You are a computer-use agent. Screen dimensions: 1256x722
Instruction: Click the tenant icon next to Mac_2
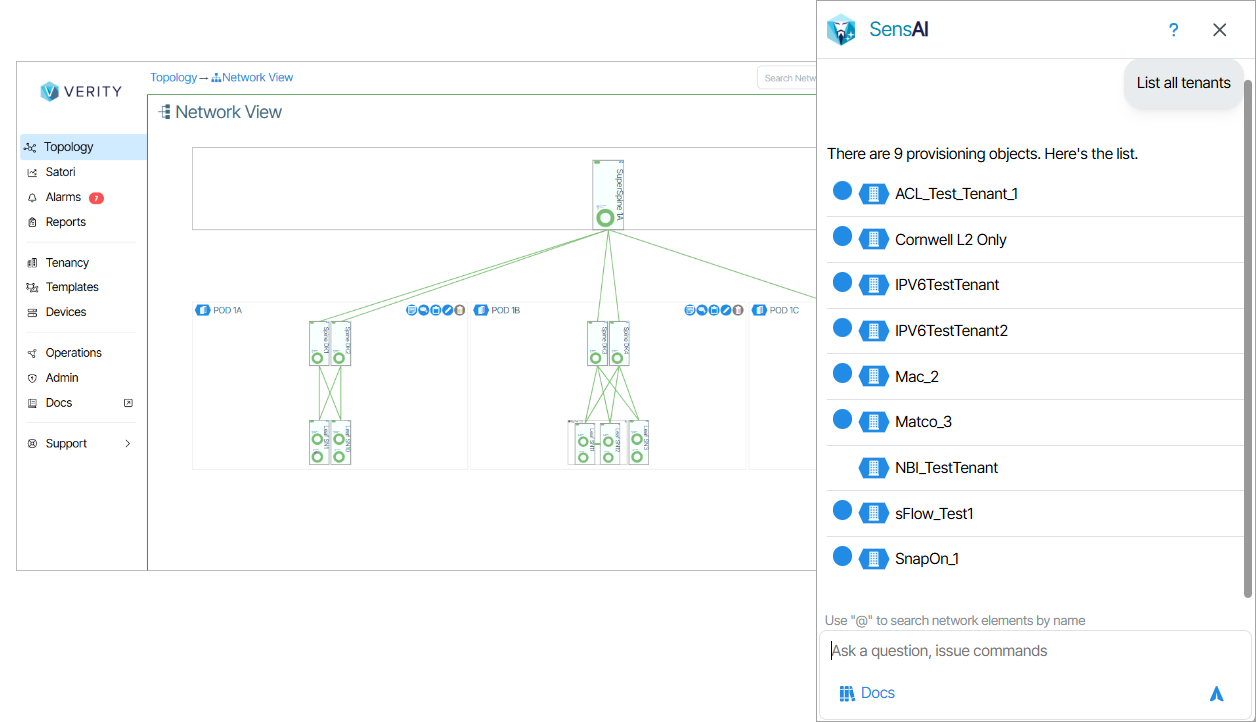(873, 376)
